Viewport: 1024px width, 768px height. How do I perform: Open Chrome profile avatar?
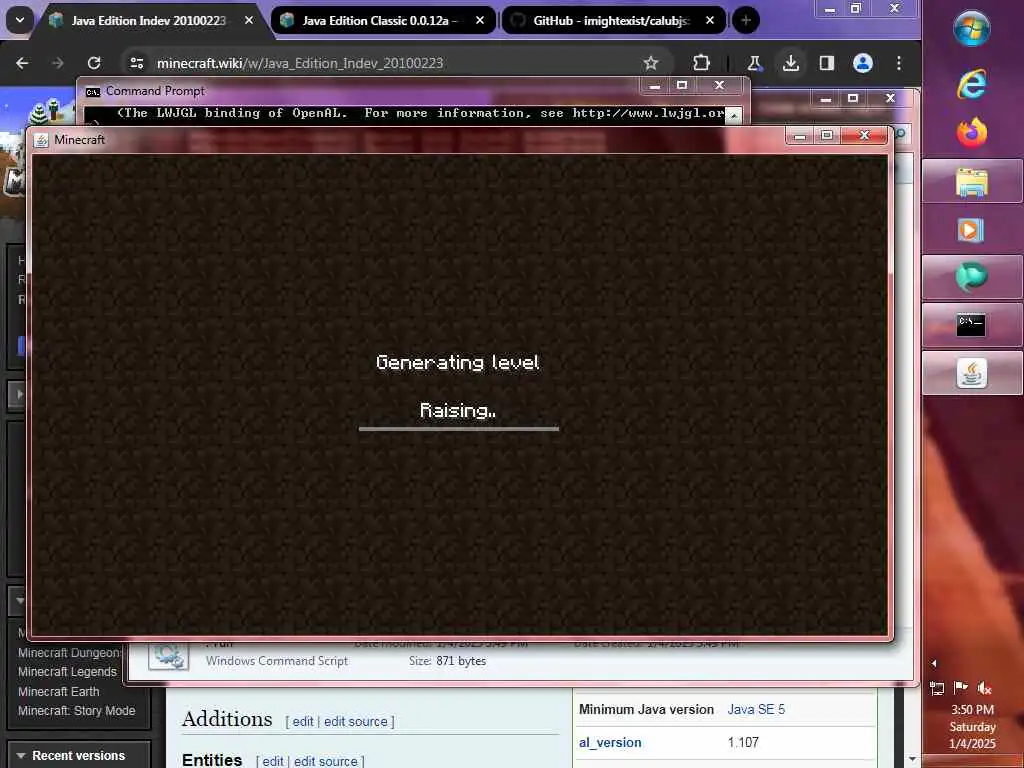tap(863, 63)
